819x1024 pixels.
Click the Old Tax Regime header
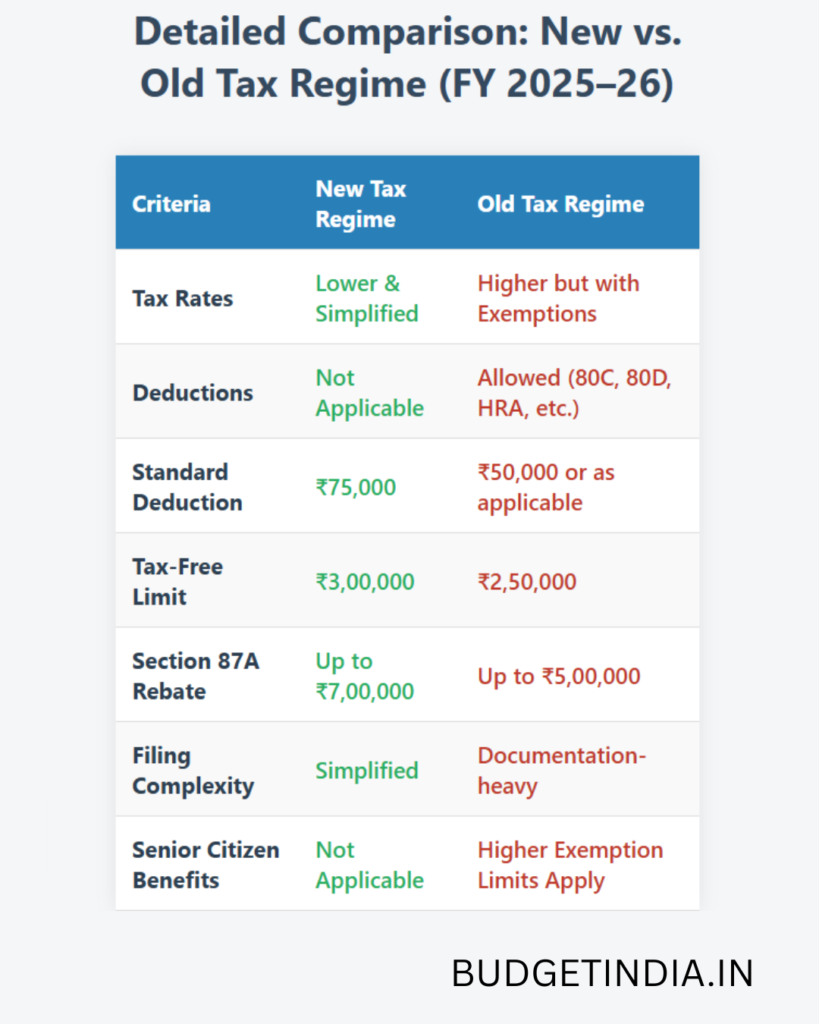(x=560, y=204)
